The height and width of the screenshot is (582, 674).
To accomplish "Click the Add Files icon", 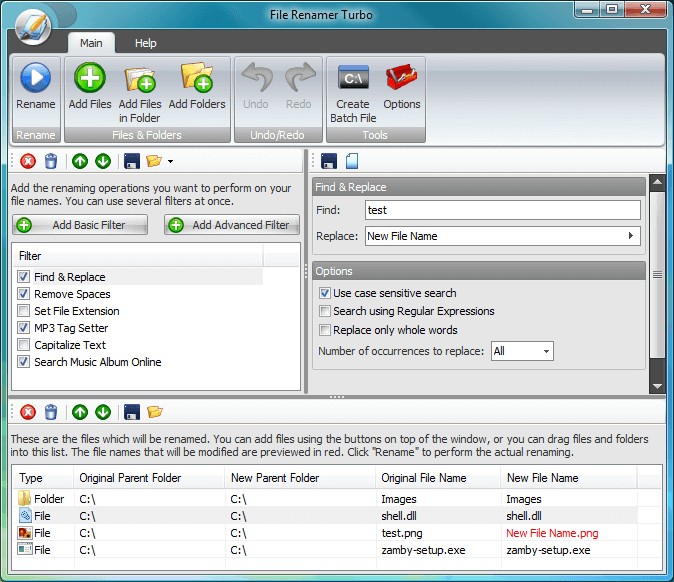I will (x=90, y=78).
